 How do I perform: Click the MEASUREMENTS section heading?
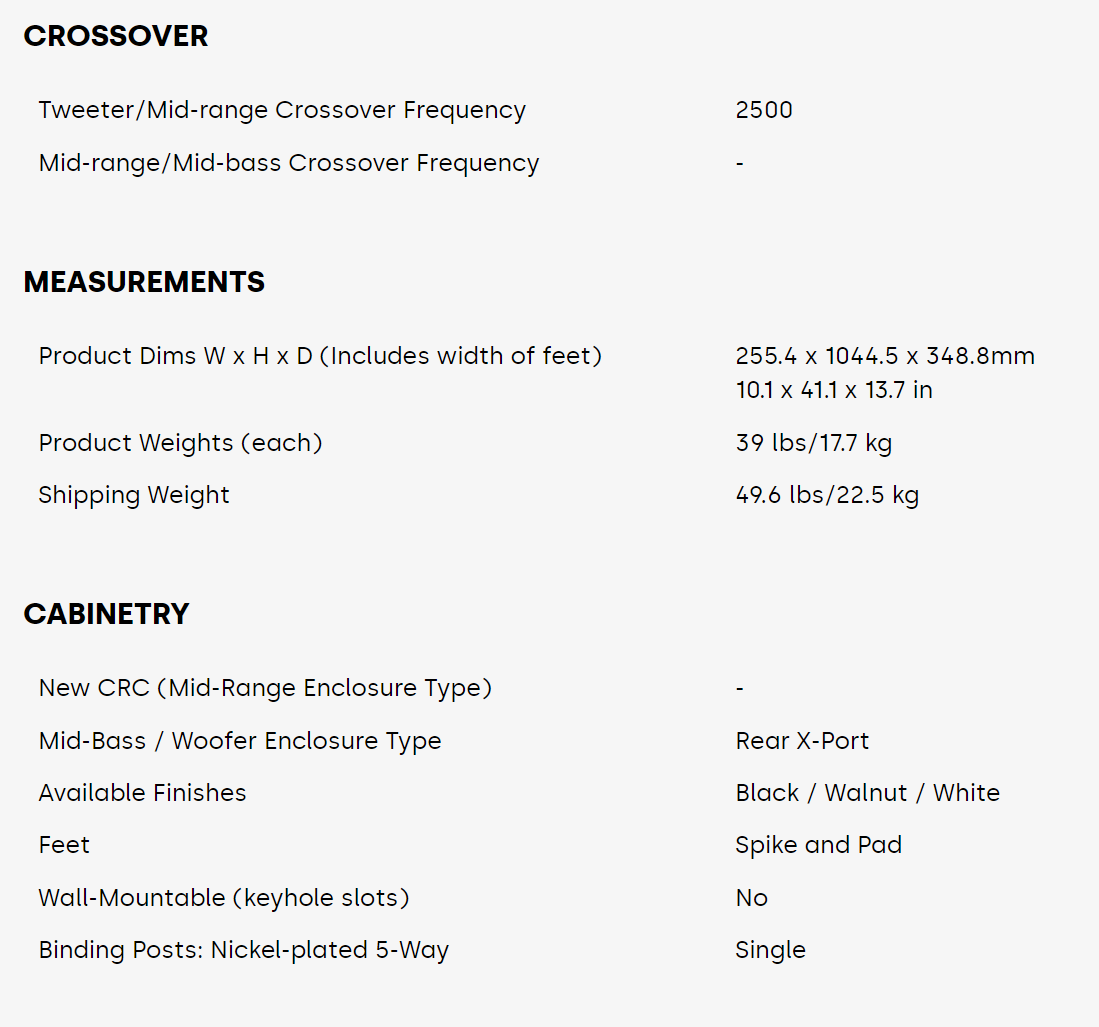pyautogui.click(x=144, y=283)
